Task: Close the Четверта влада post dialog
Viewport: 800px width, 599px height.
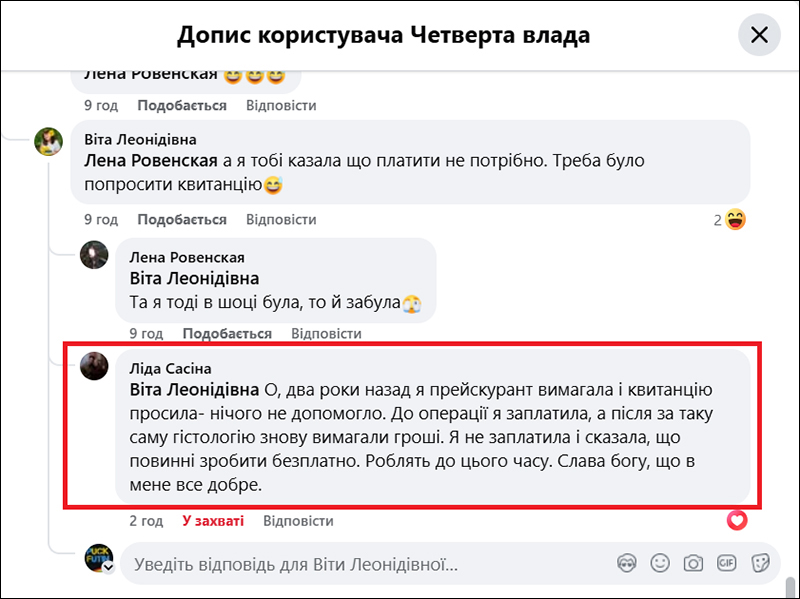Action: pyautogui.click(x=759, y=36)
